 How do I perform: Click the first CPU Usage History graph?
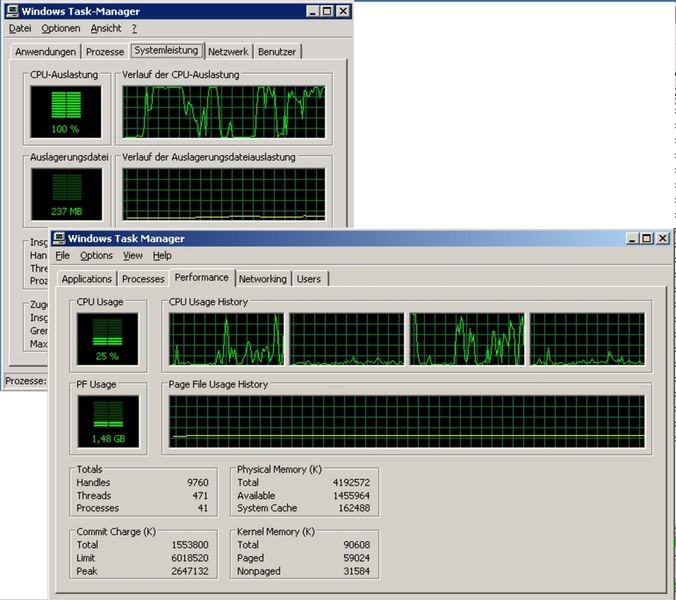click(x=226, y=339)
